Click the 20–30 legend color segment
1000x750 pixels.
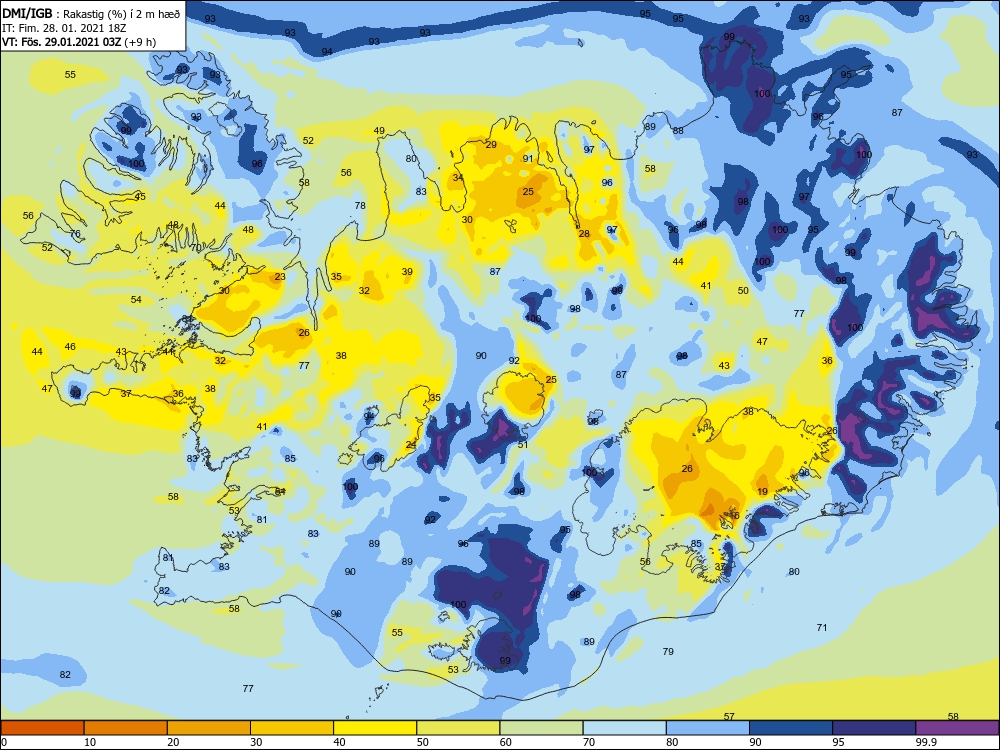[x=209, y=728]
